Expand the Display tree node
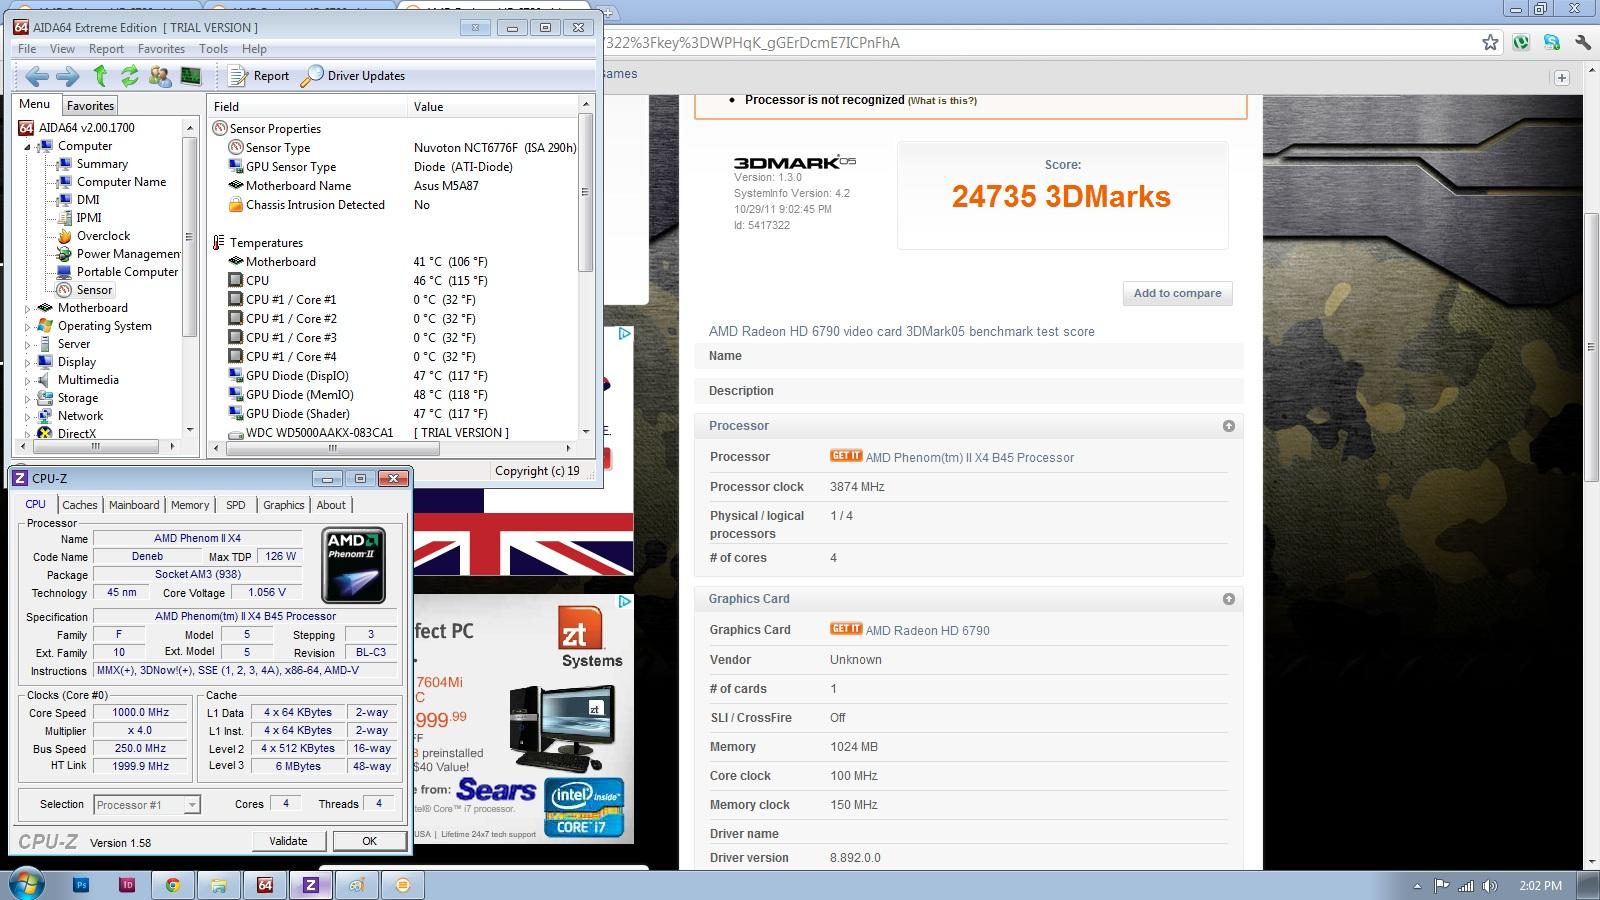The height and width of the screenshot is (900, 1600). [28, 362]
